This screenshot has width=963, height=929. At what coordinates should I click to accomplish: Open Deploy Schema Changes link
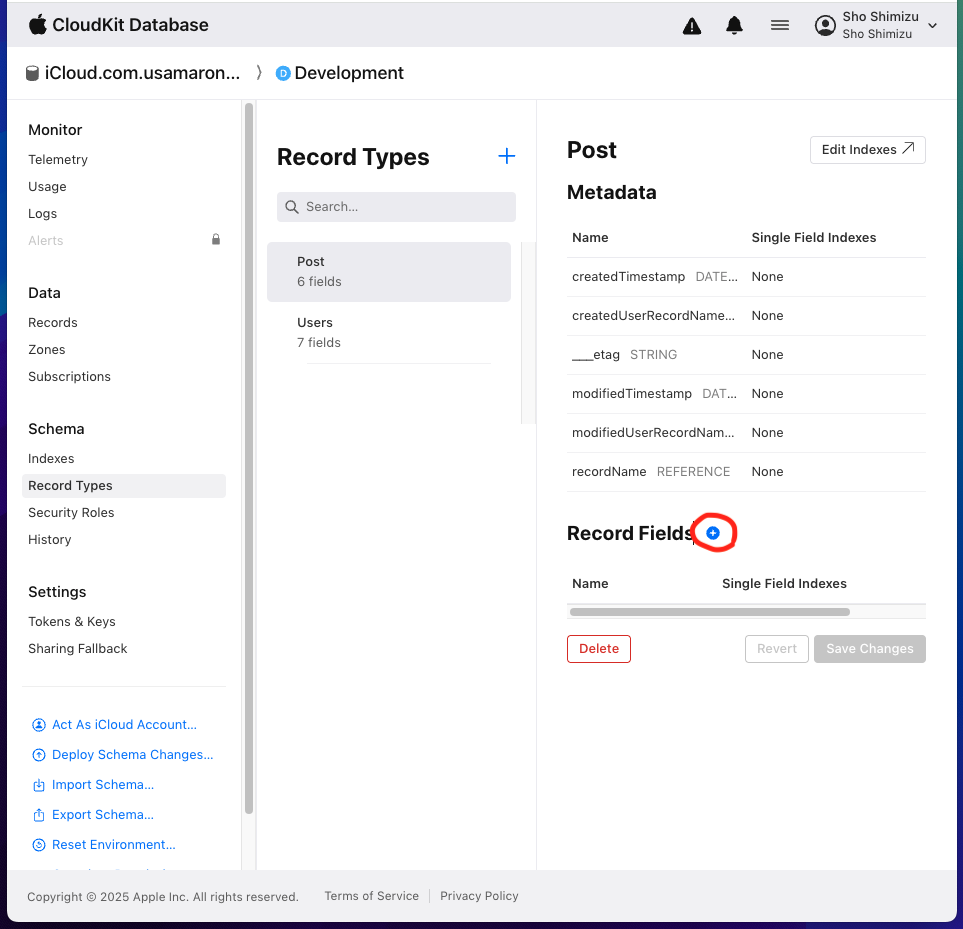(132, 755)
